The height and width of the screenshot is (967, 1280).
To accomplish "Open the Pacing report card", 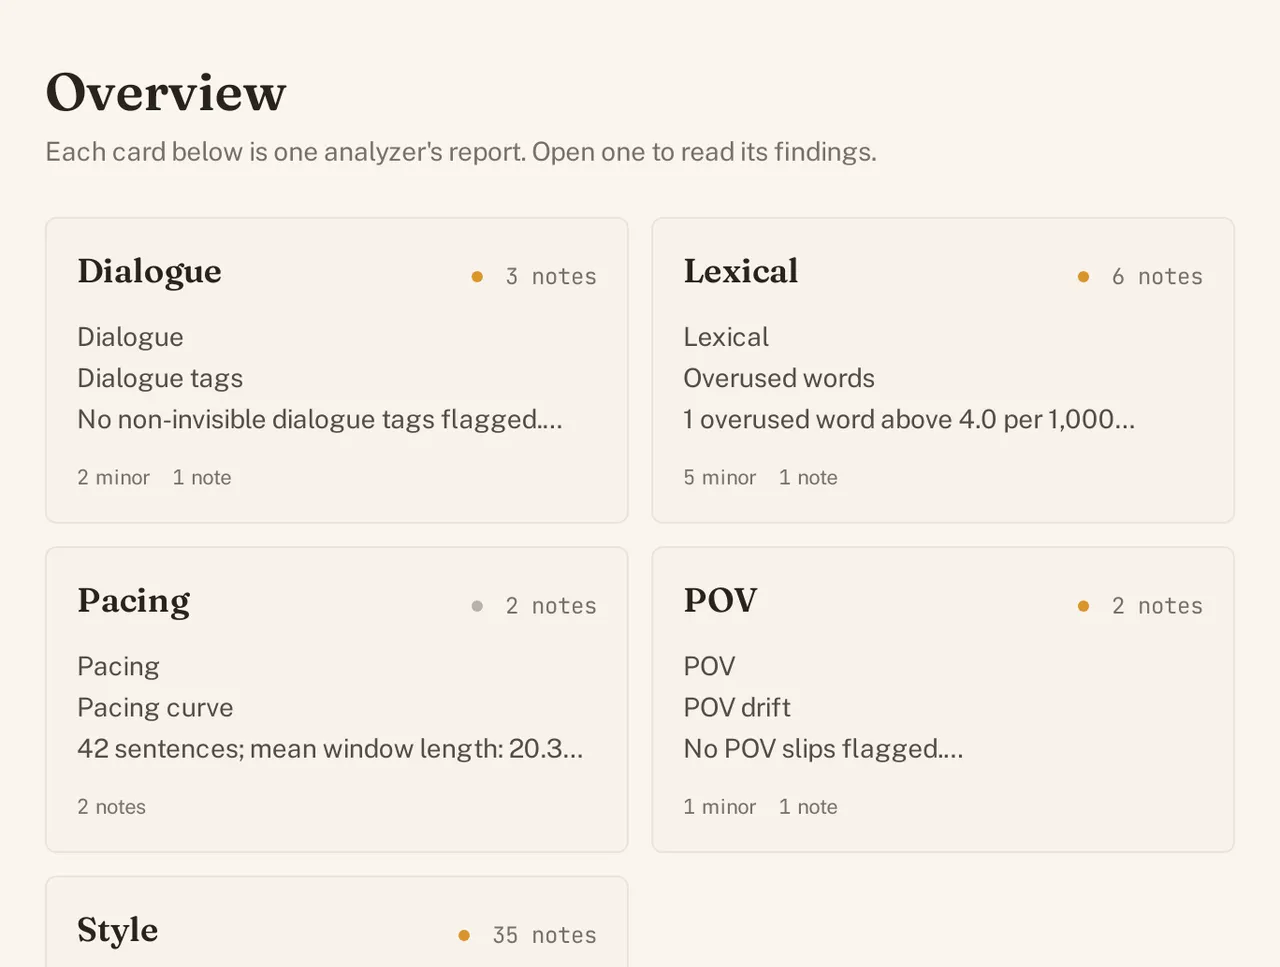I will 336,700.
